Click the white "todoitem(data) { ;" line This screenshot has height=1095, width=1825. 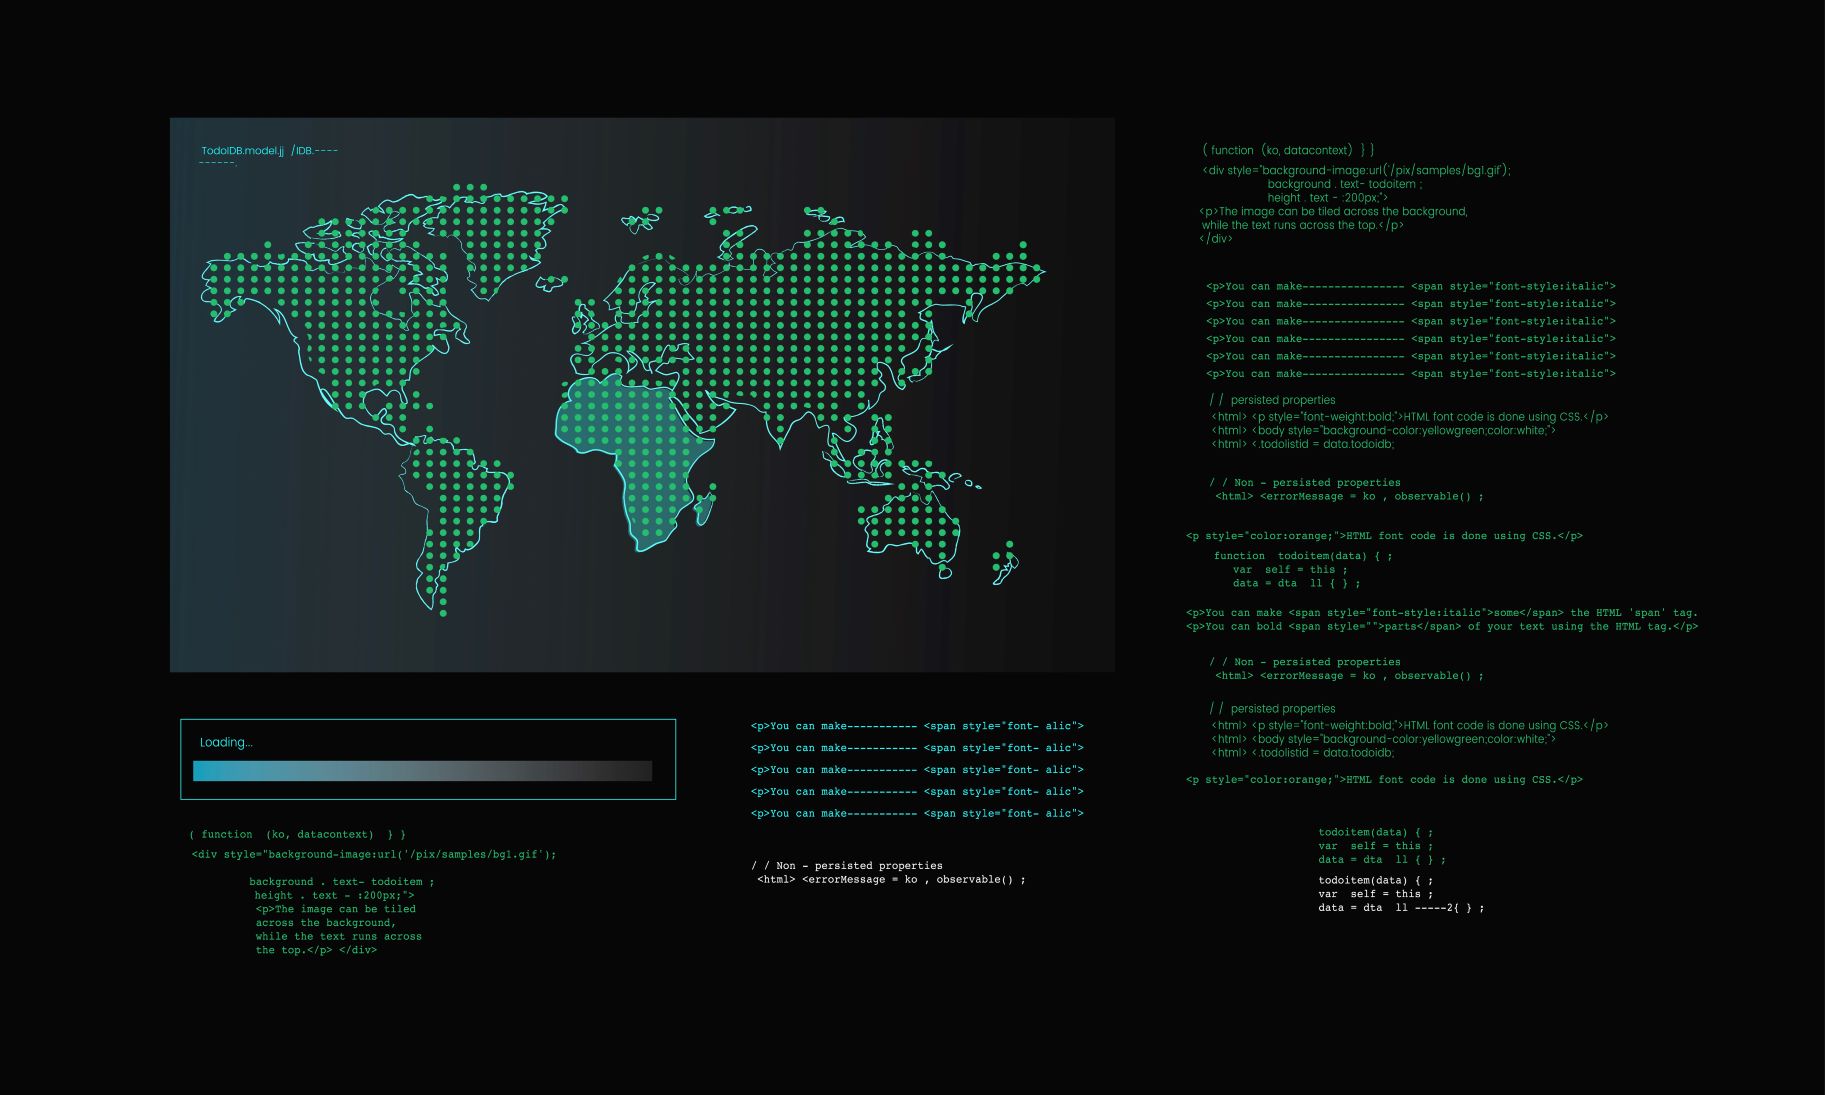click(1375, 881)
